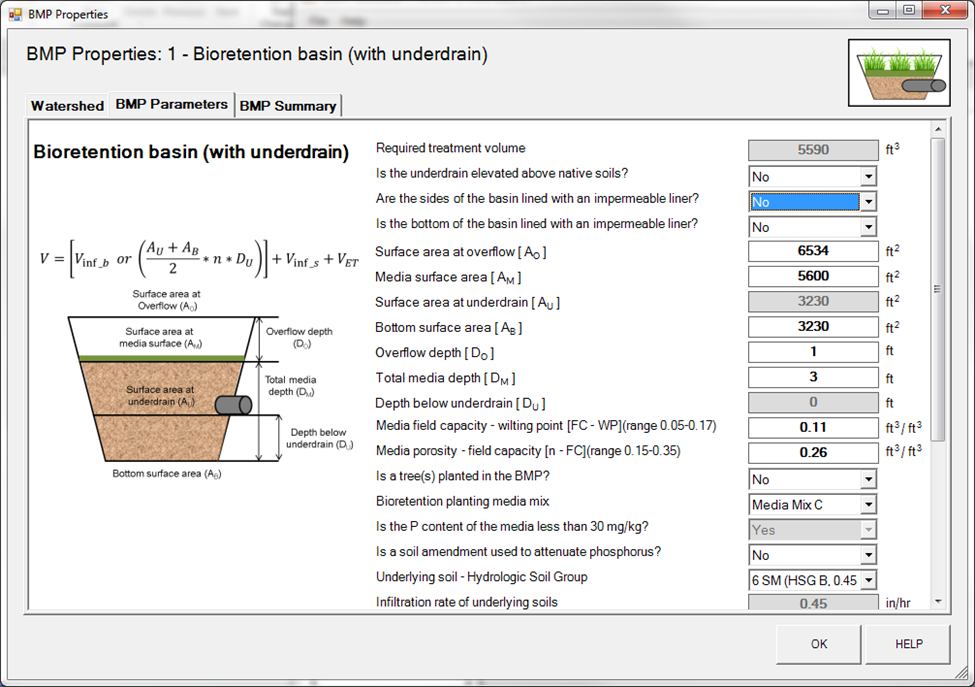
Task: Click the BMP Properties window app icon
Action: (15, 14)
